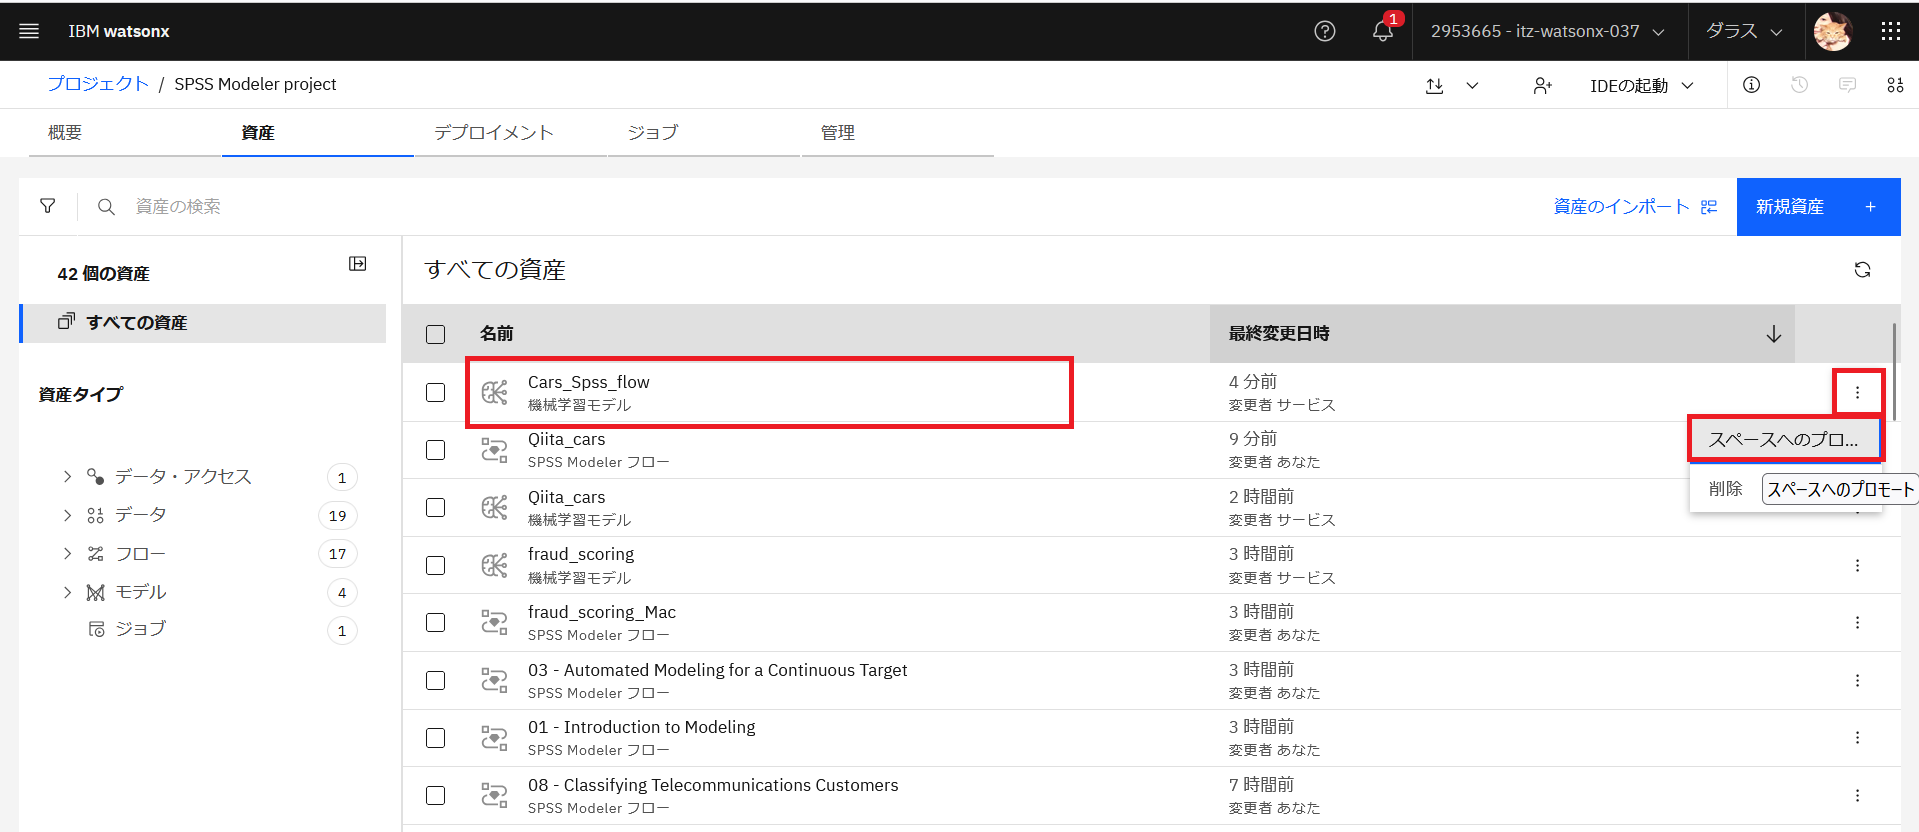Sort by last modified arrow

point(1773,334)
